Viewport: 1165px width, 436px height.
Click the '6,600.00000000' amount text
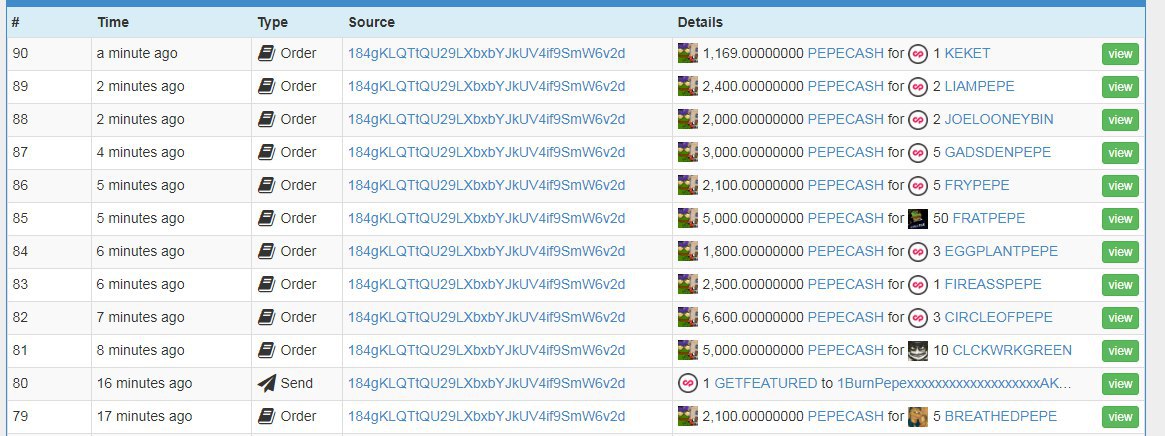tap(753, 317)
